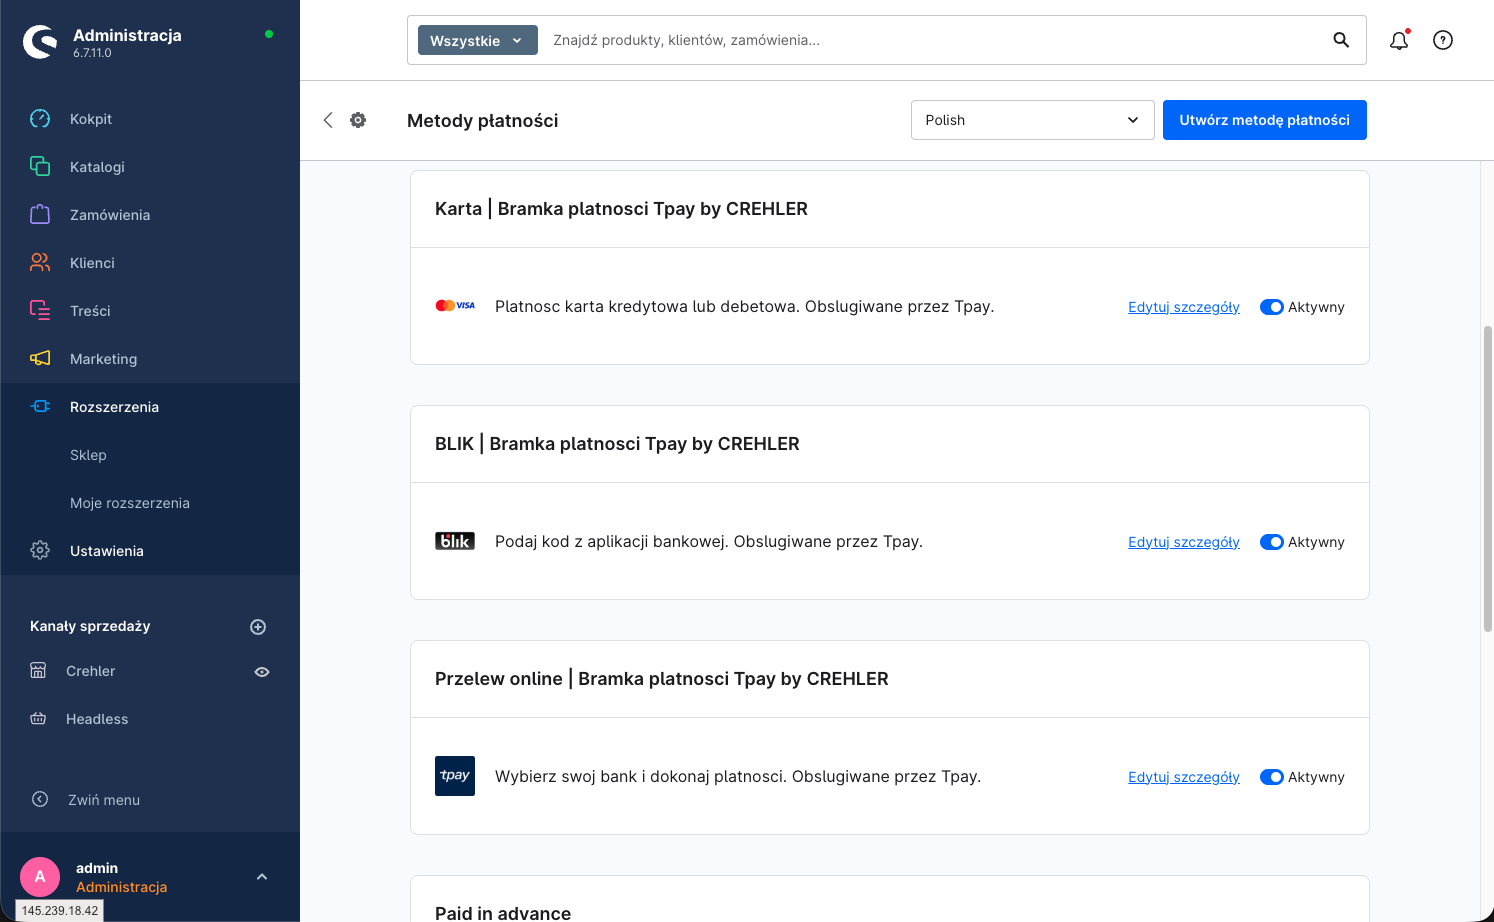
Task: Open the Crehler sales channel
Action: [x=91, y=671]
